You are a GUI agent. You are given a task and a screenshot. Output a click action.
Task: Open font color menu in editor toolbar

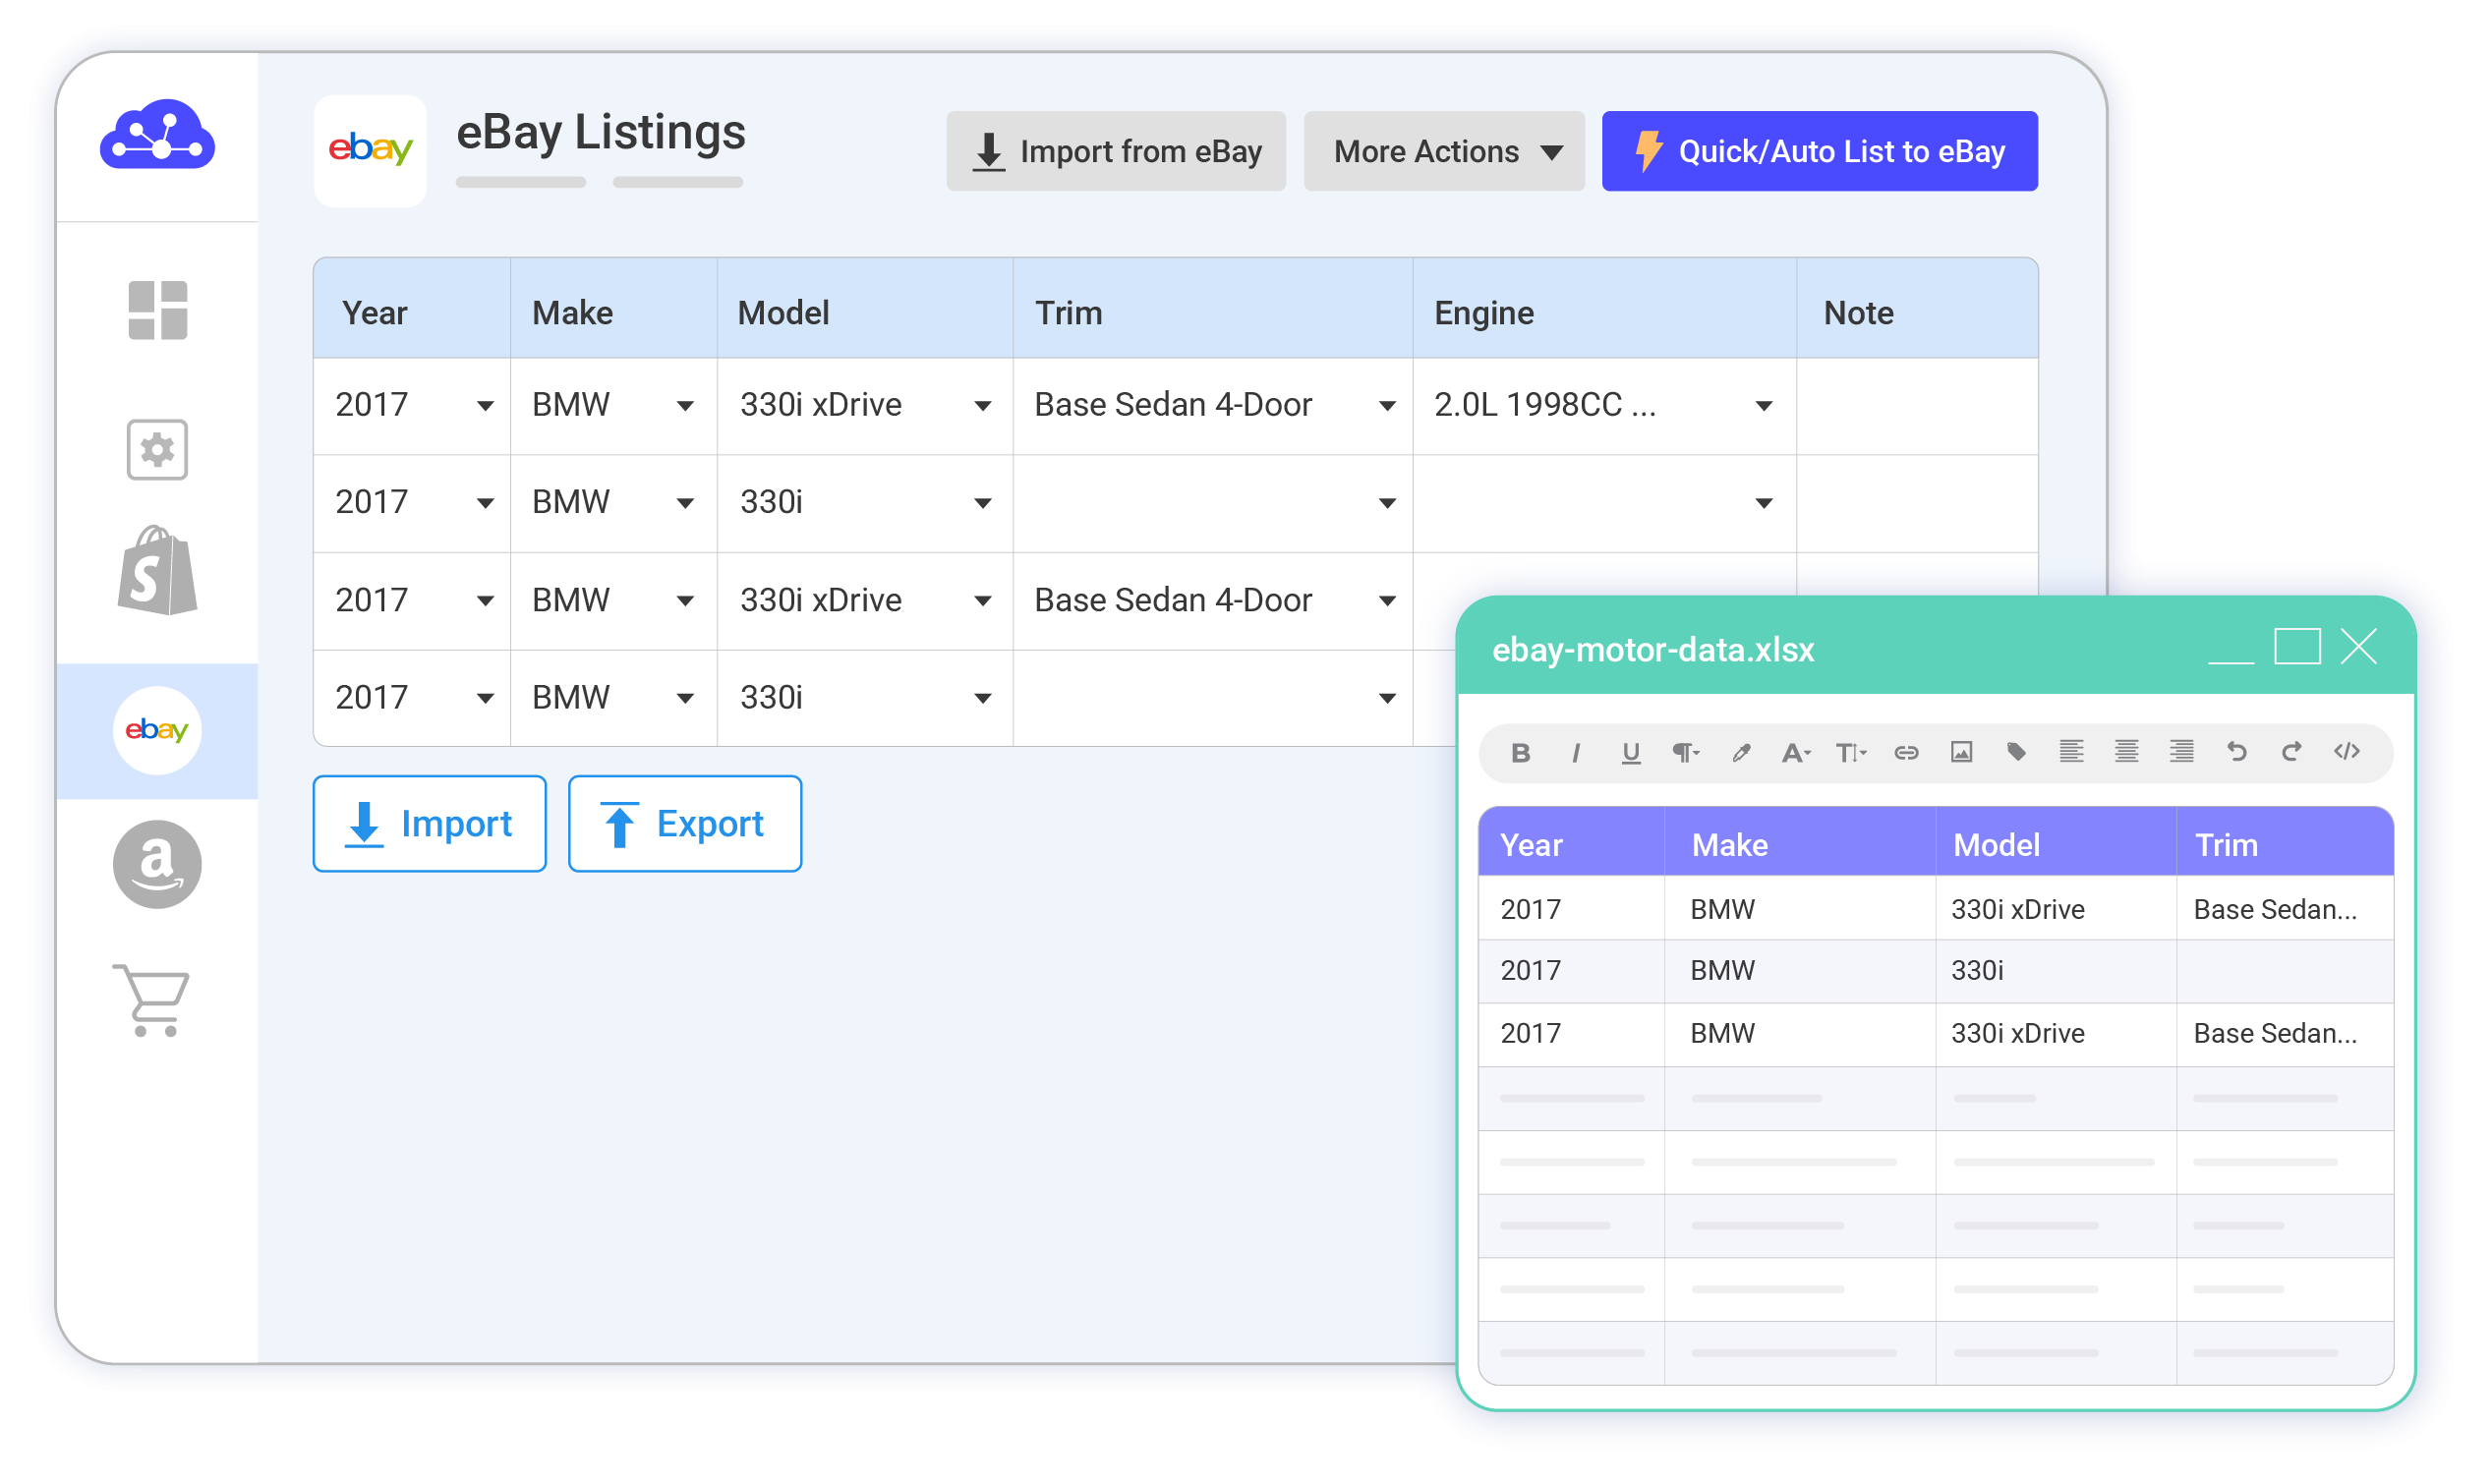(1798, 754)
